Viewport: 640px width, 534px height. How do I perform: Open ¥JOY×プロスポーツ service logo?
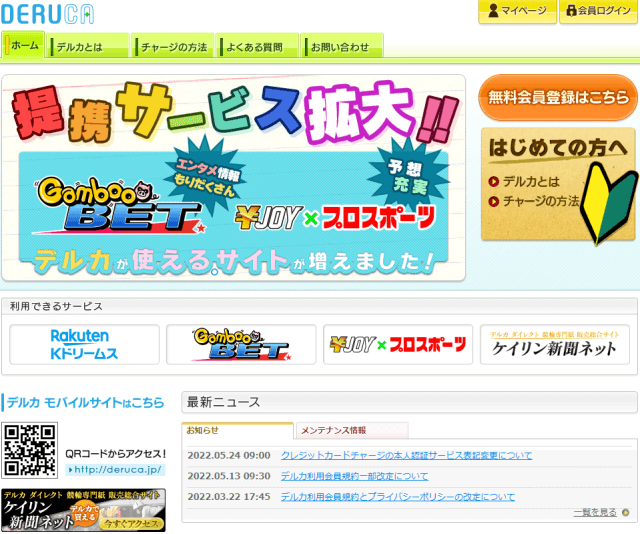(x=398, y=345)
